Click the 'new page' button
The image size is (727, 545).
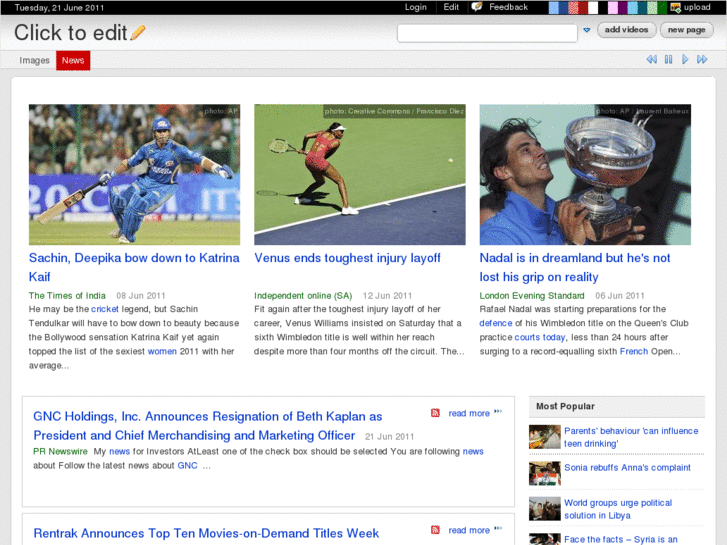(686, 30)
